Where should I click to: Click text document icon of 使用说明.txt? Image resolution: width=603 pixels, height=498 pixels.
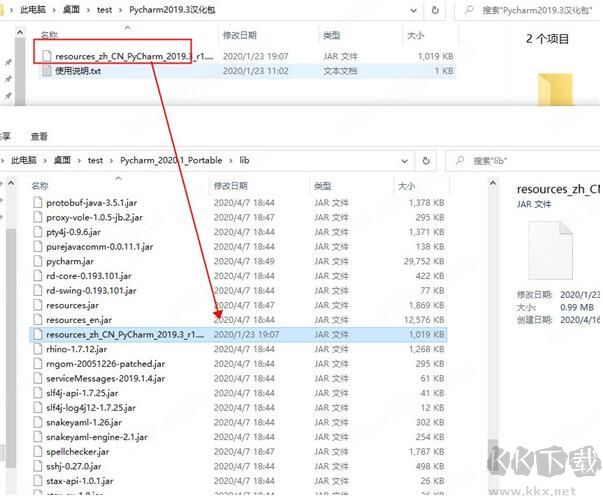coord(47,71)
